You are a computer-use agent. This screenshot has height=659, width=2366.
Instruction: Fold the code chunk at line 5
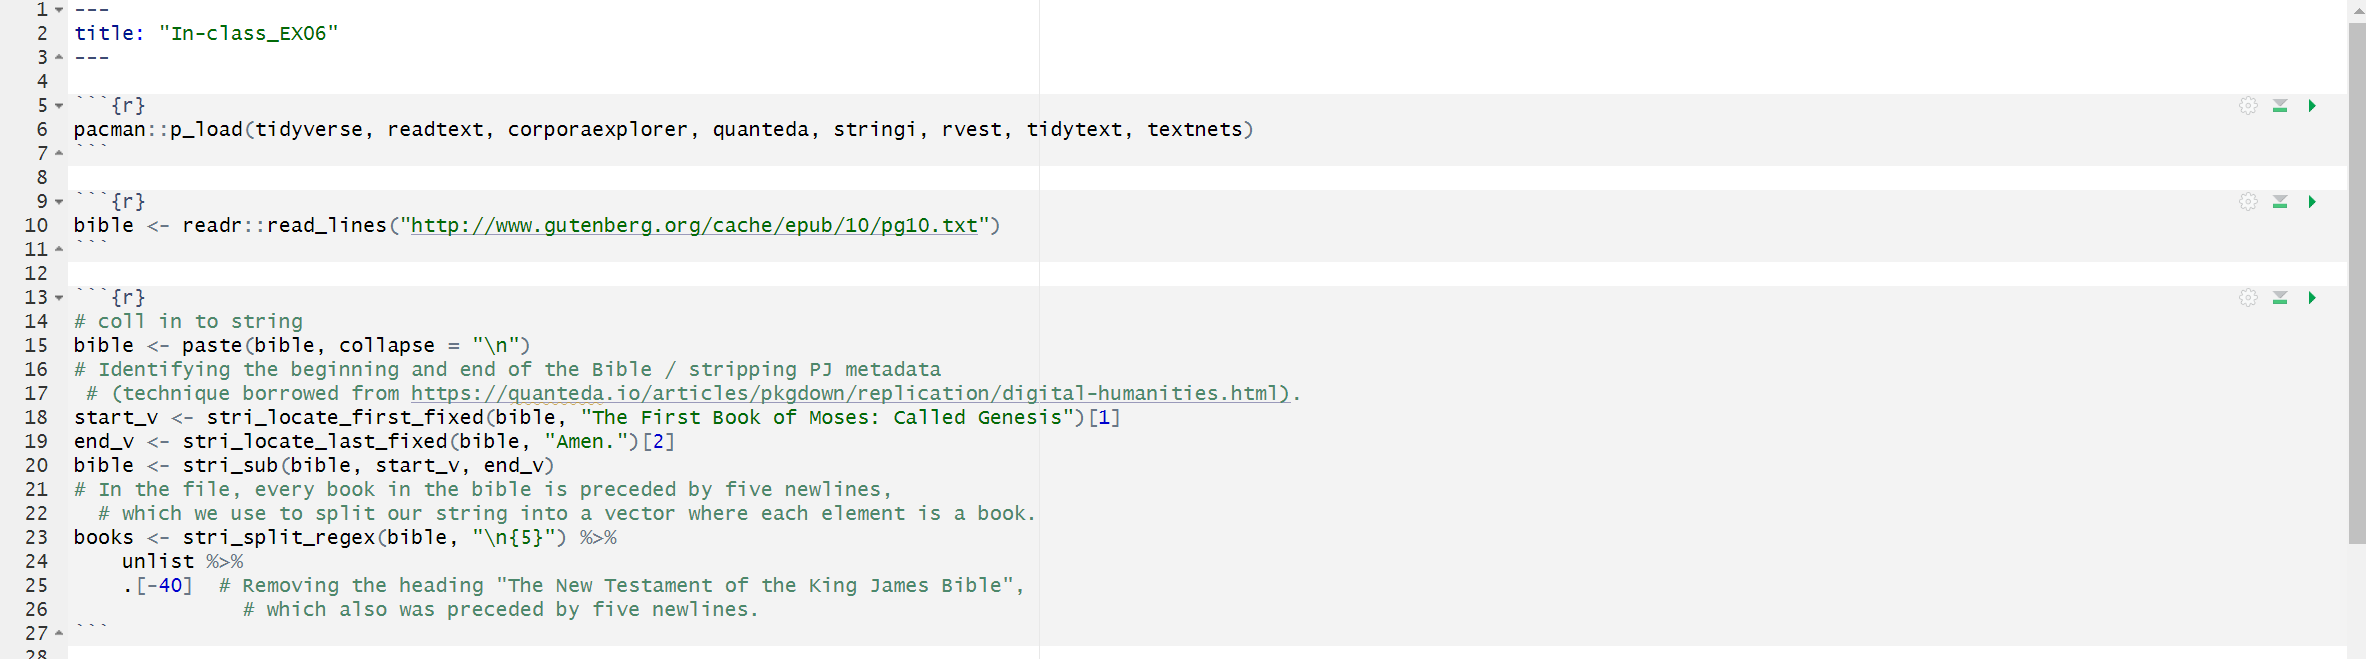pyautogui.click(x=59, y=106)
